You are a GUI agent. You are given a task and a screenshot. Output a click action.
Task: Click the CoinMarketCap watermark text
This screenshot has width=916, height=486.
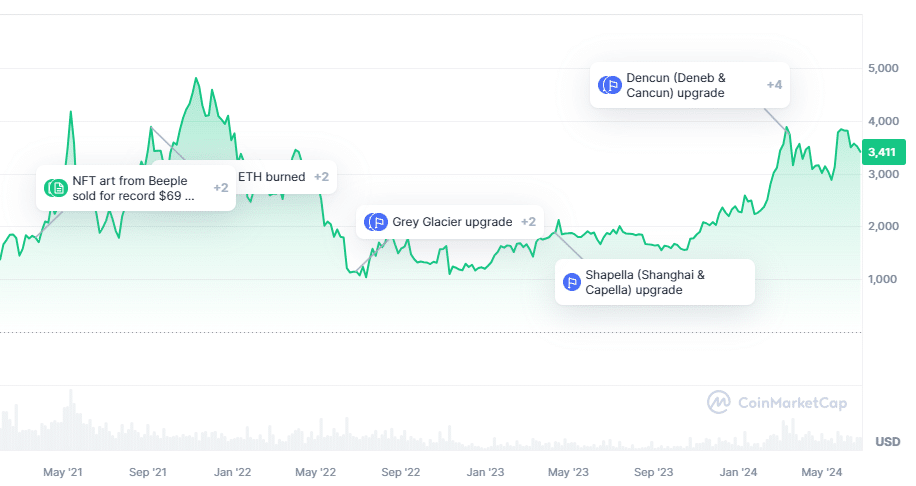(792, 403)
